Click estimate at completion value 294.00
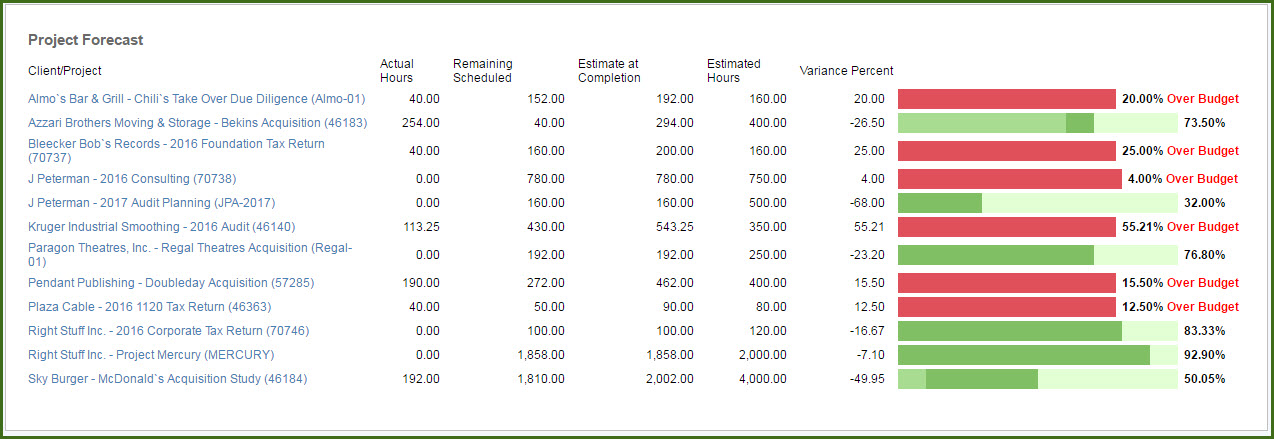 (675, 123)
